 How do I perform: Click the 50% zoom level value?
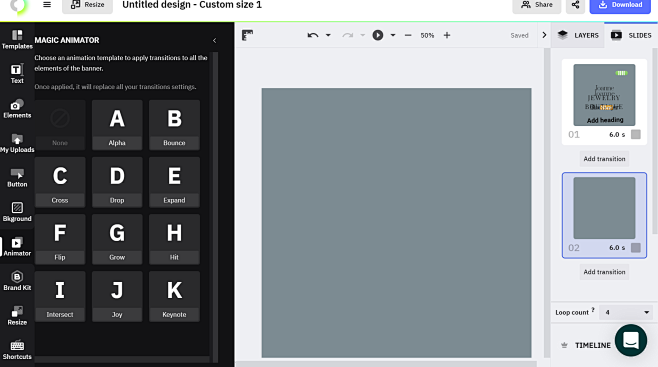pyautogui.click(x=427, y=35)
